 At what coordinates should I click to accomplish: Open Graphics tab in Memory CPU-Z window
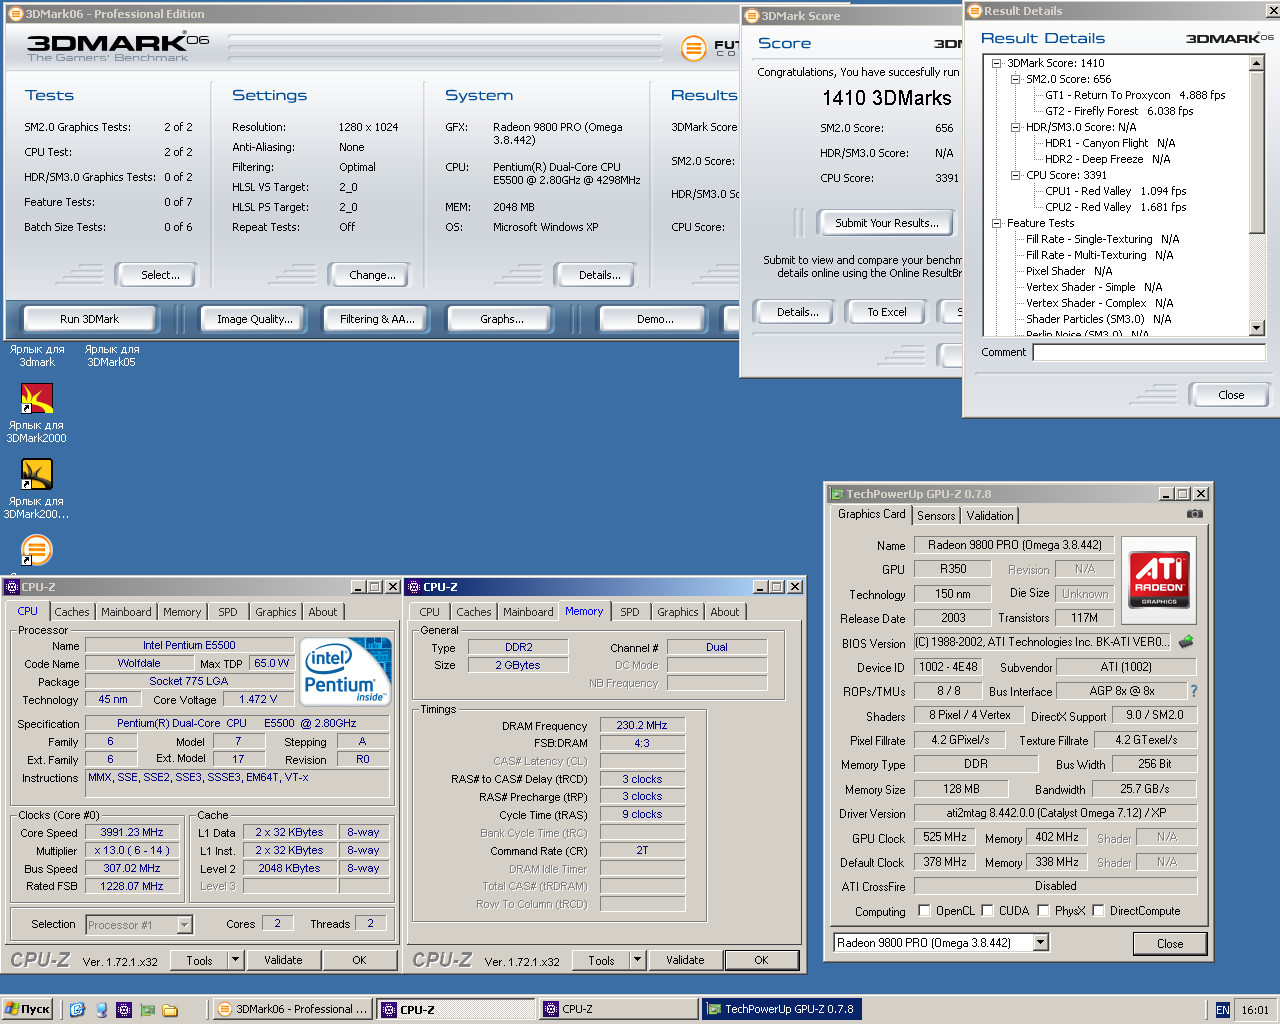pos(677,612)
